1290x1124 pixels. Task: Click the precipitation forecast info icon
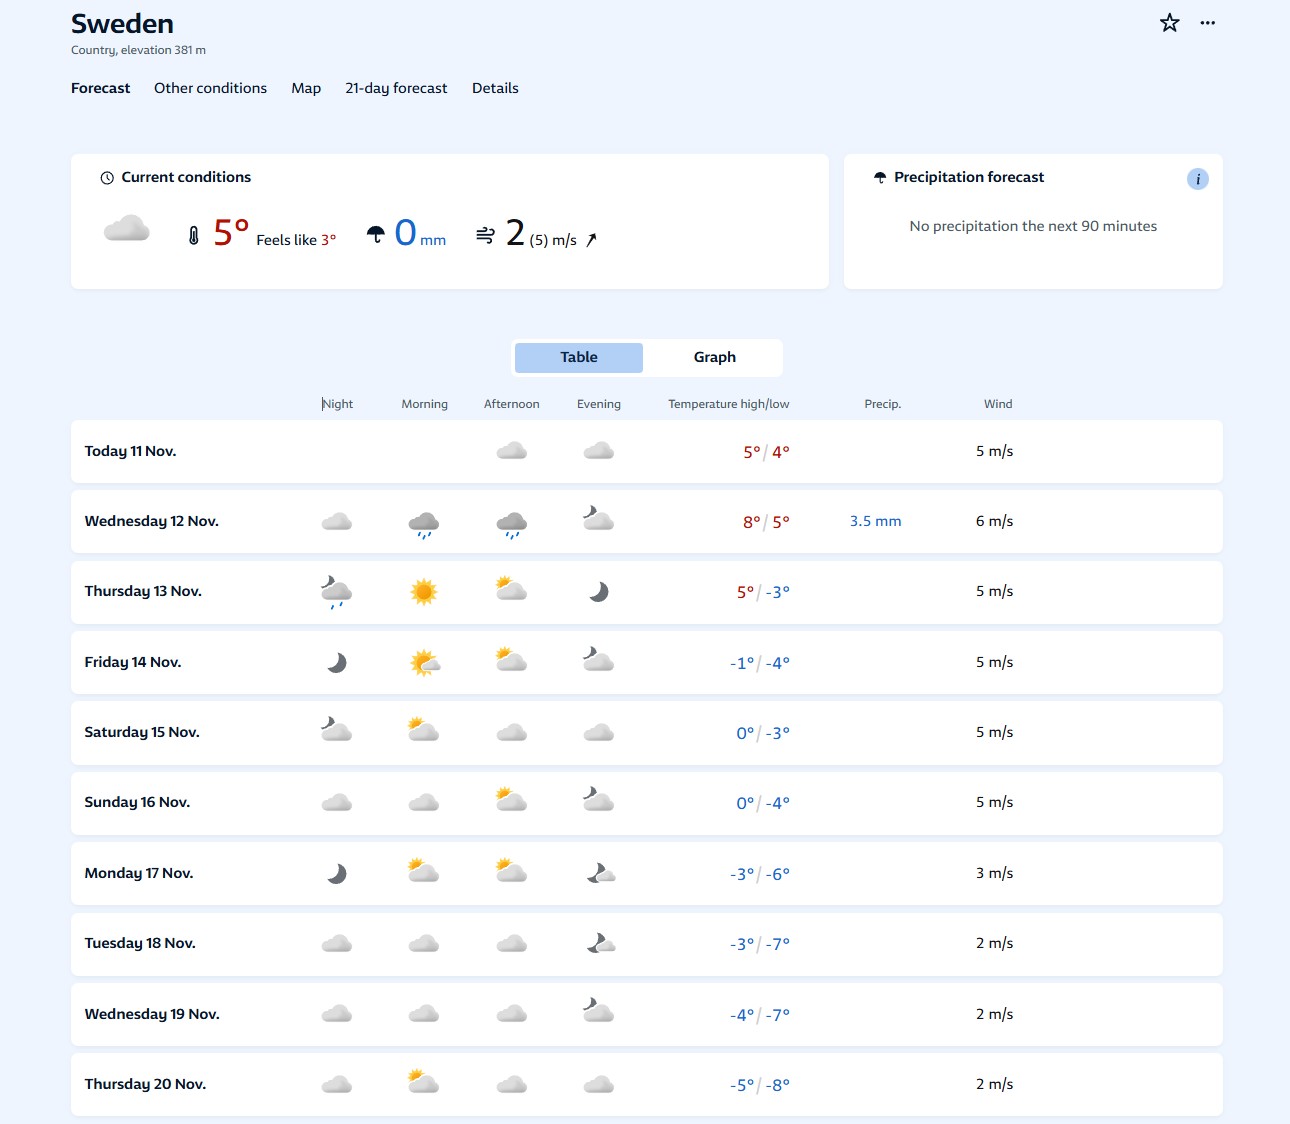[x=1198, y=179]
